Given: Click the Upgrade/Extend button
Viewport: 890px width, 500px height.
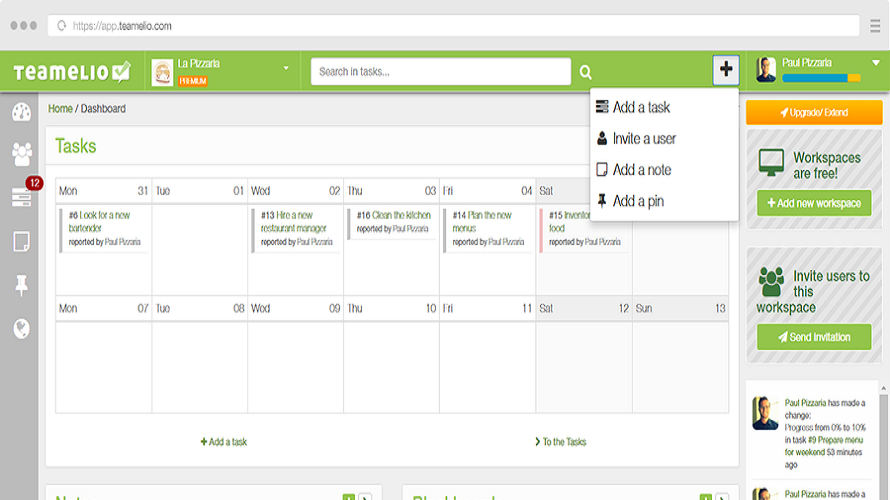Looking at the screenshot, I should [814, 112].
